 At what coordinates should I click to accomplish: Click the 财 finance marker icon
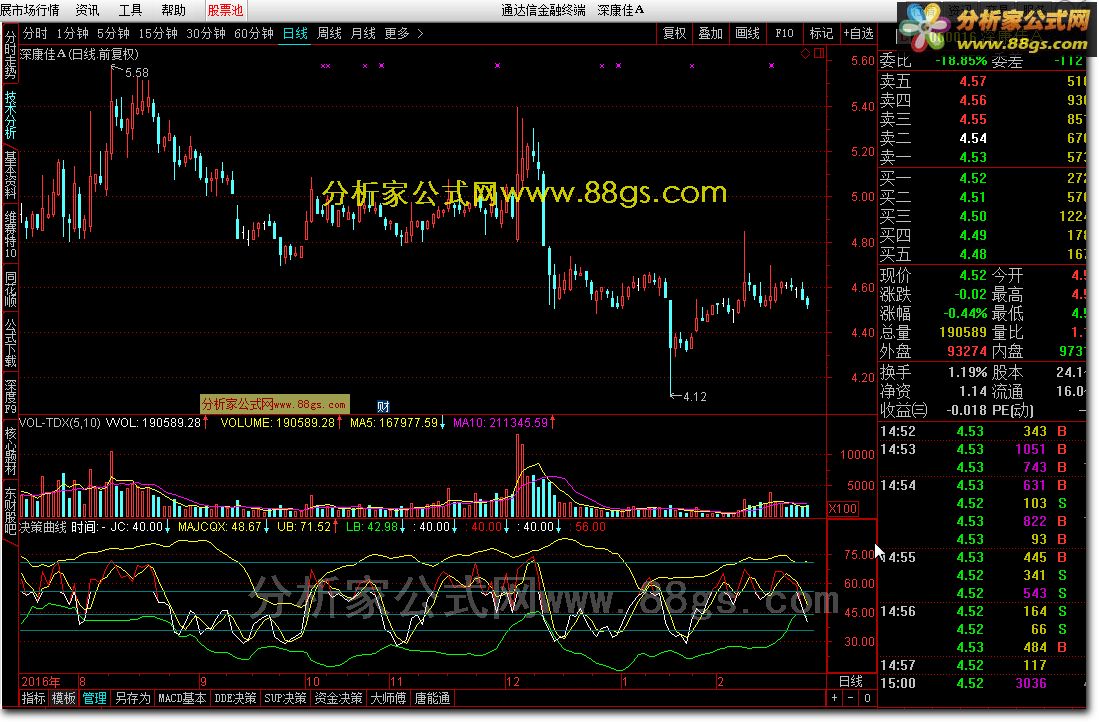[383, 406]
